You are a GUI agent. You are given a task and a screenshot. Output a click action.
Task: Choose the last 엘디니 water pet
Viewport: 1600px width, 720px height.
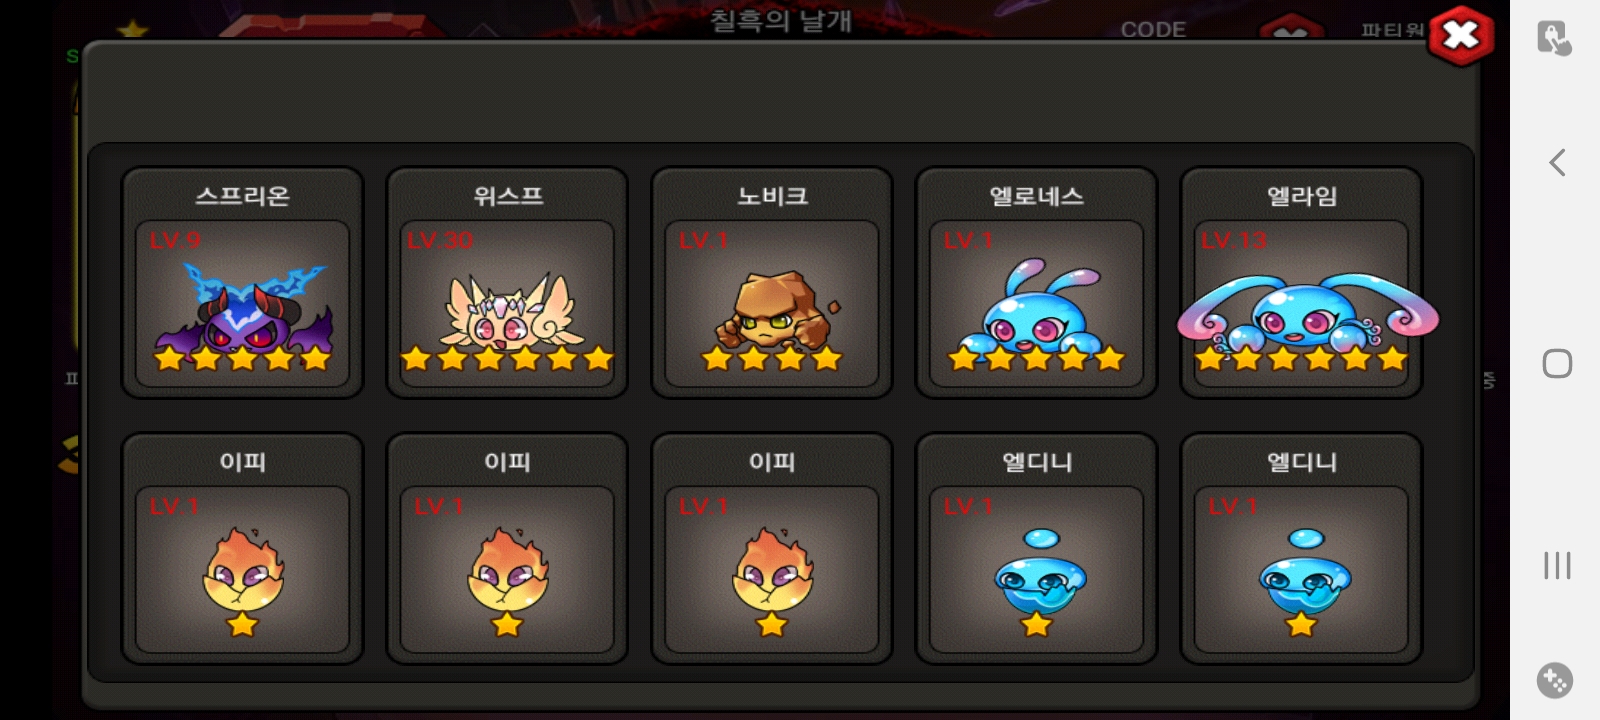point(1301,548)
